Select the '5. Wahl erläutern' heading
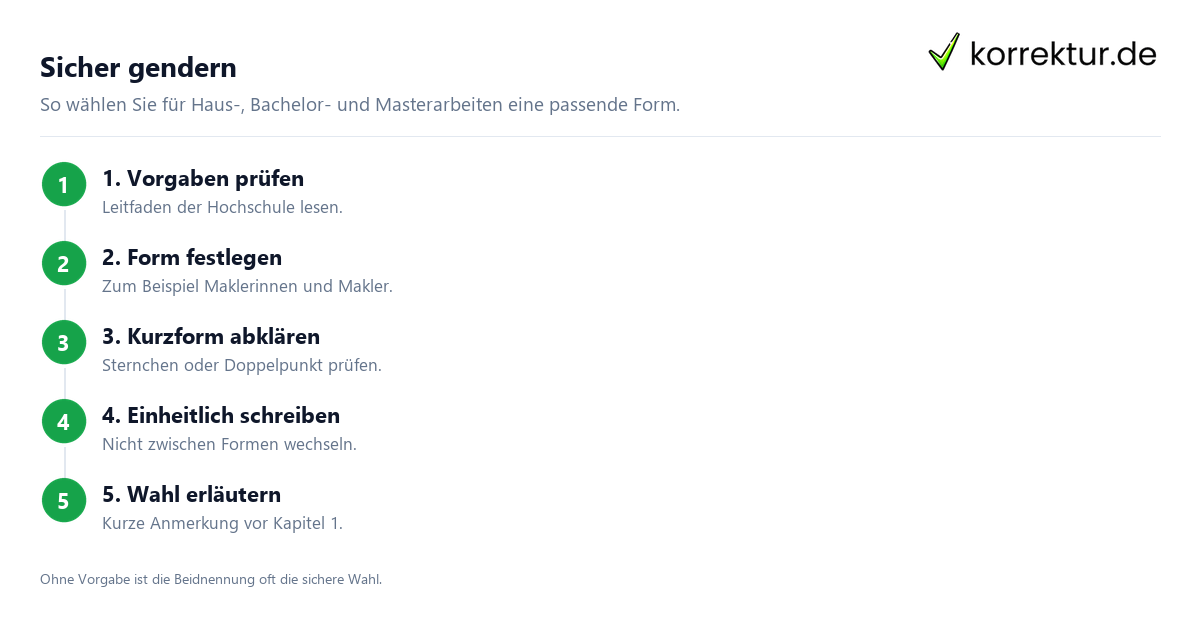This screenshot has width=1200, height=630. coord(191,494)
